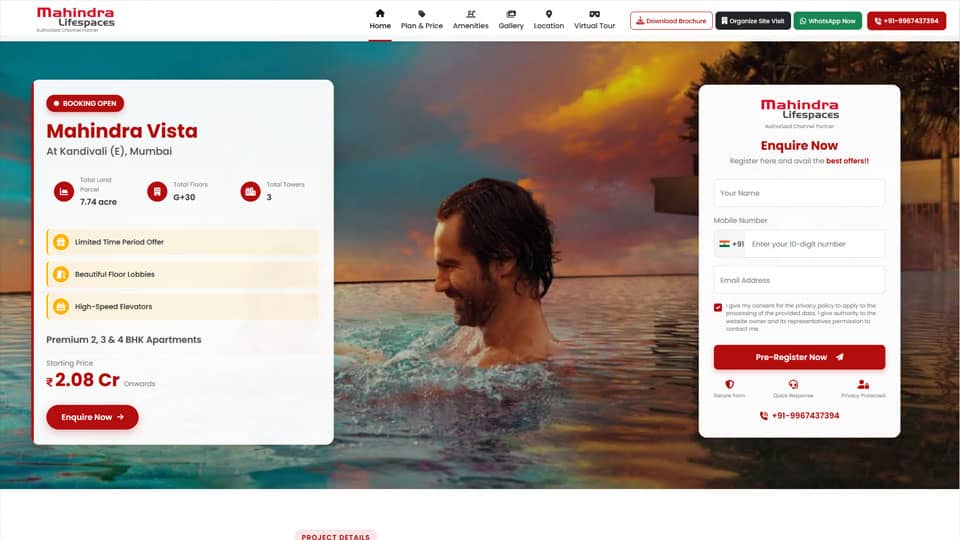Click the best offers!! text
This screenshot has width=960, height=540.
click(x=847, y=161)
